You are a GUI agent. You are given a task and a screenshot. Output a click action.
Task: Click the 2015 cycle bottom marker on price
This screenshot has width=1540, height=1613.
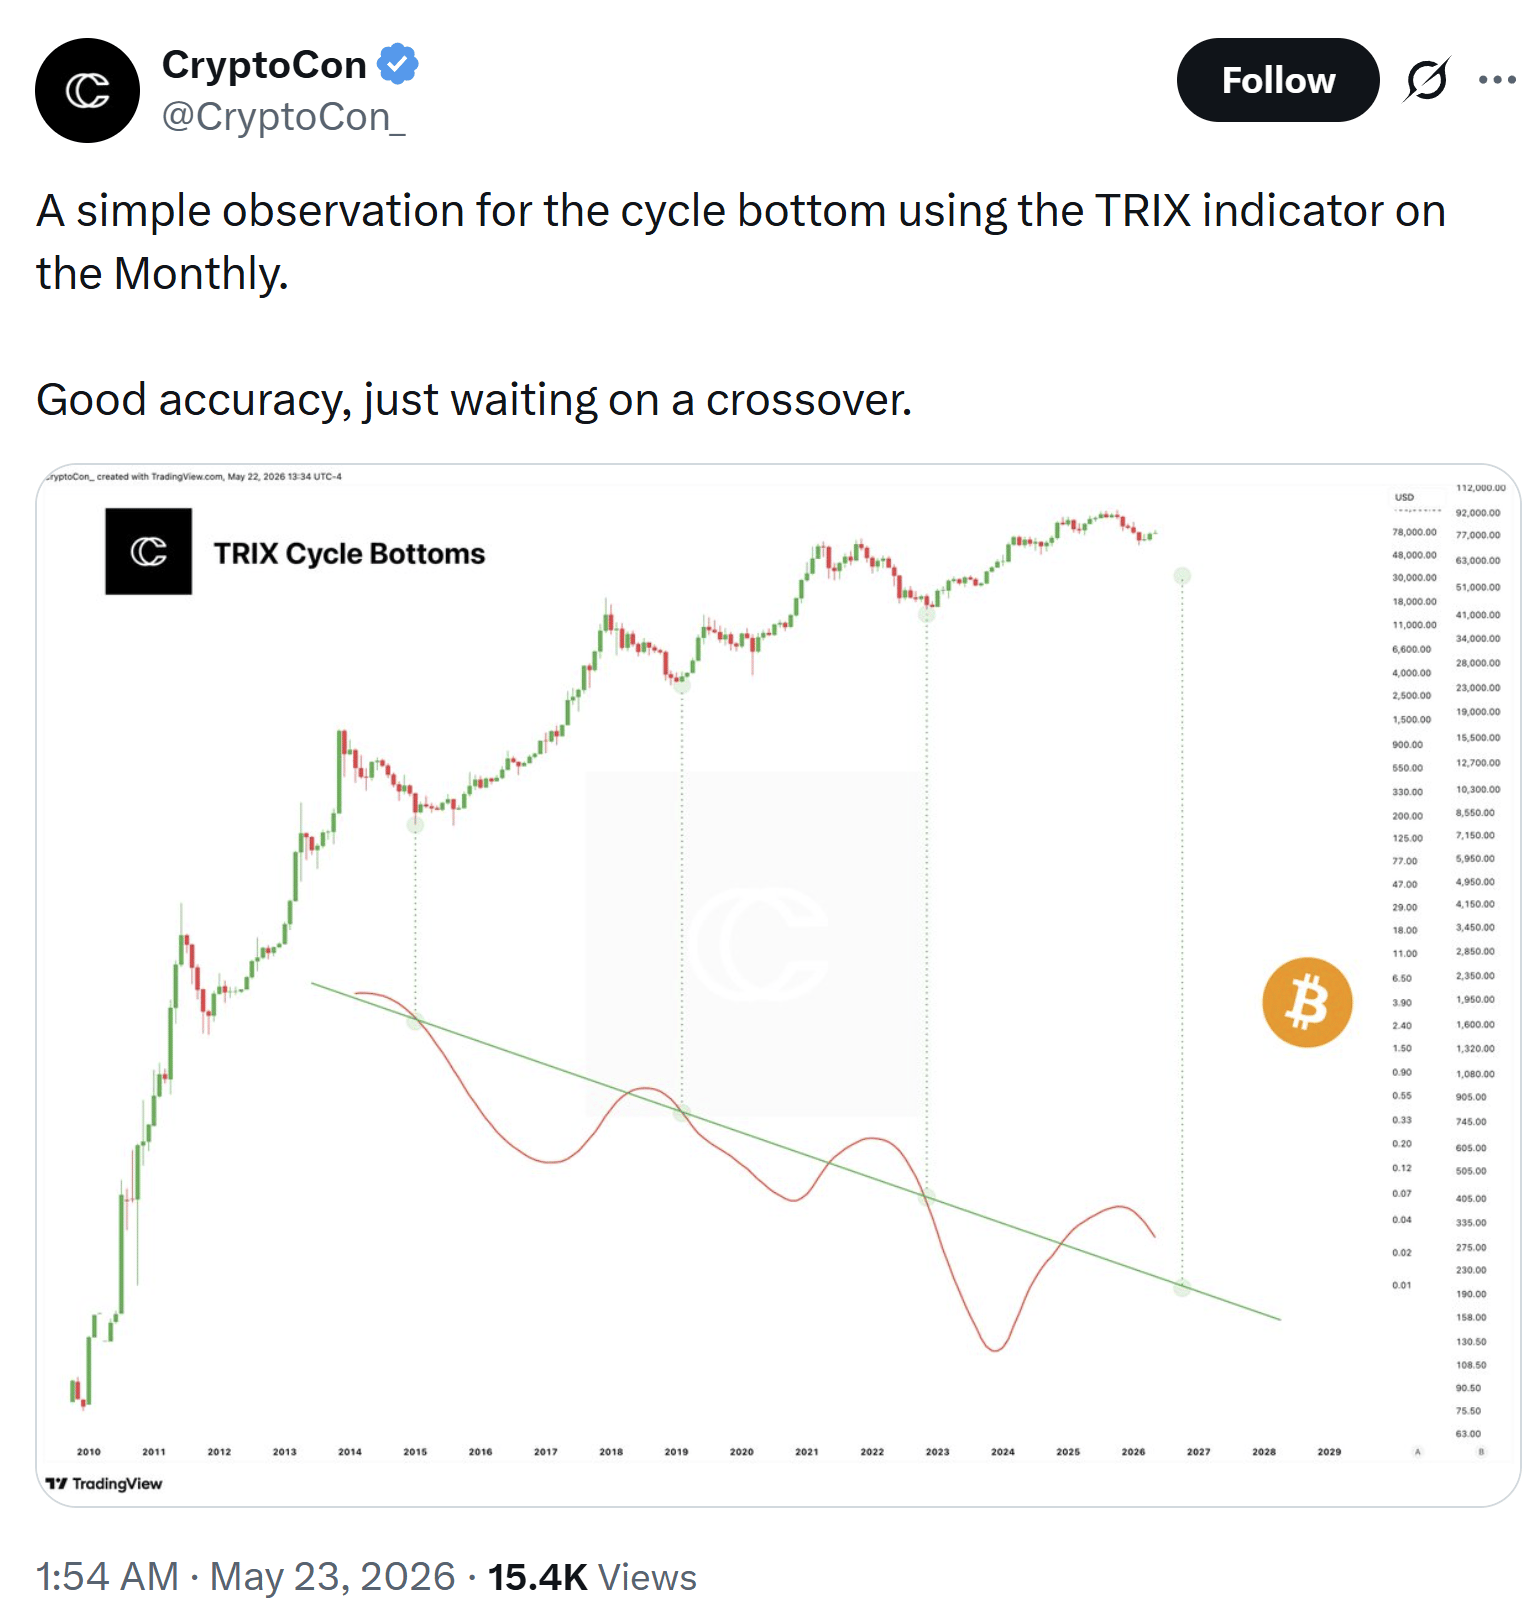pos(415,825)
